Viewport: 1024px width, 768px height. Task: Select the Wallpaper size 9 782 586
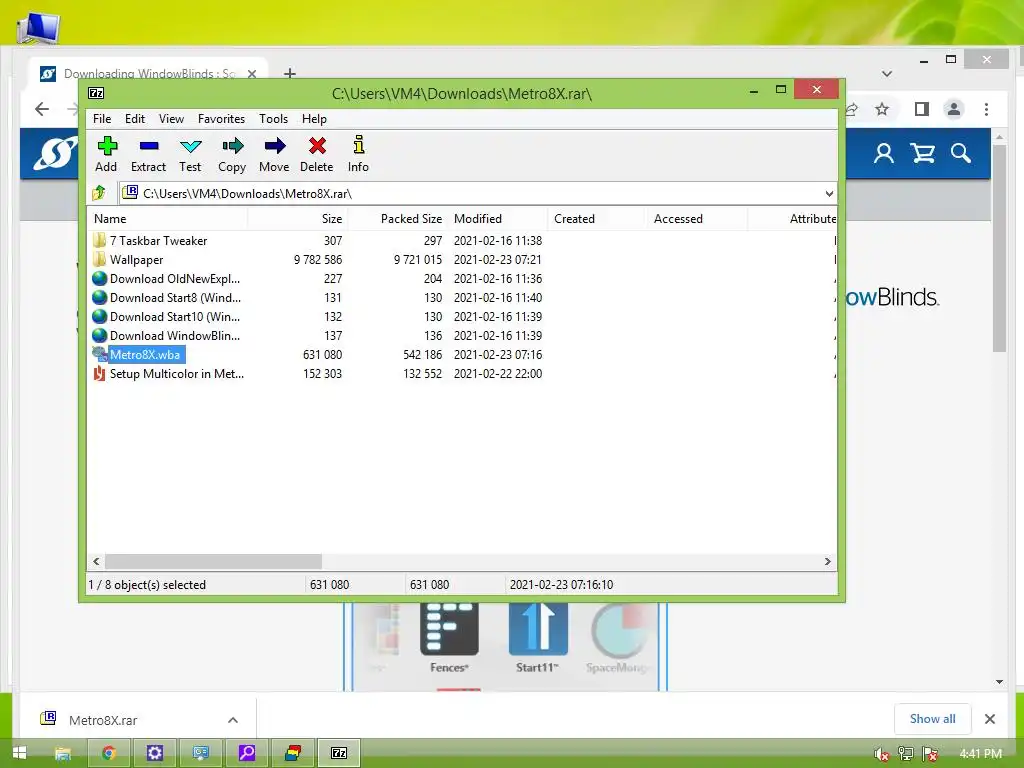coord(317,259)
